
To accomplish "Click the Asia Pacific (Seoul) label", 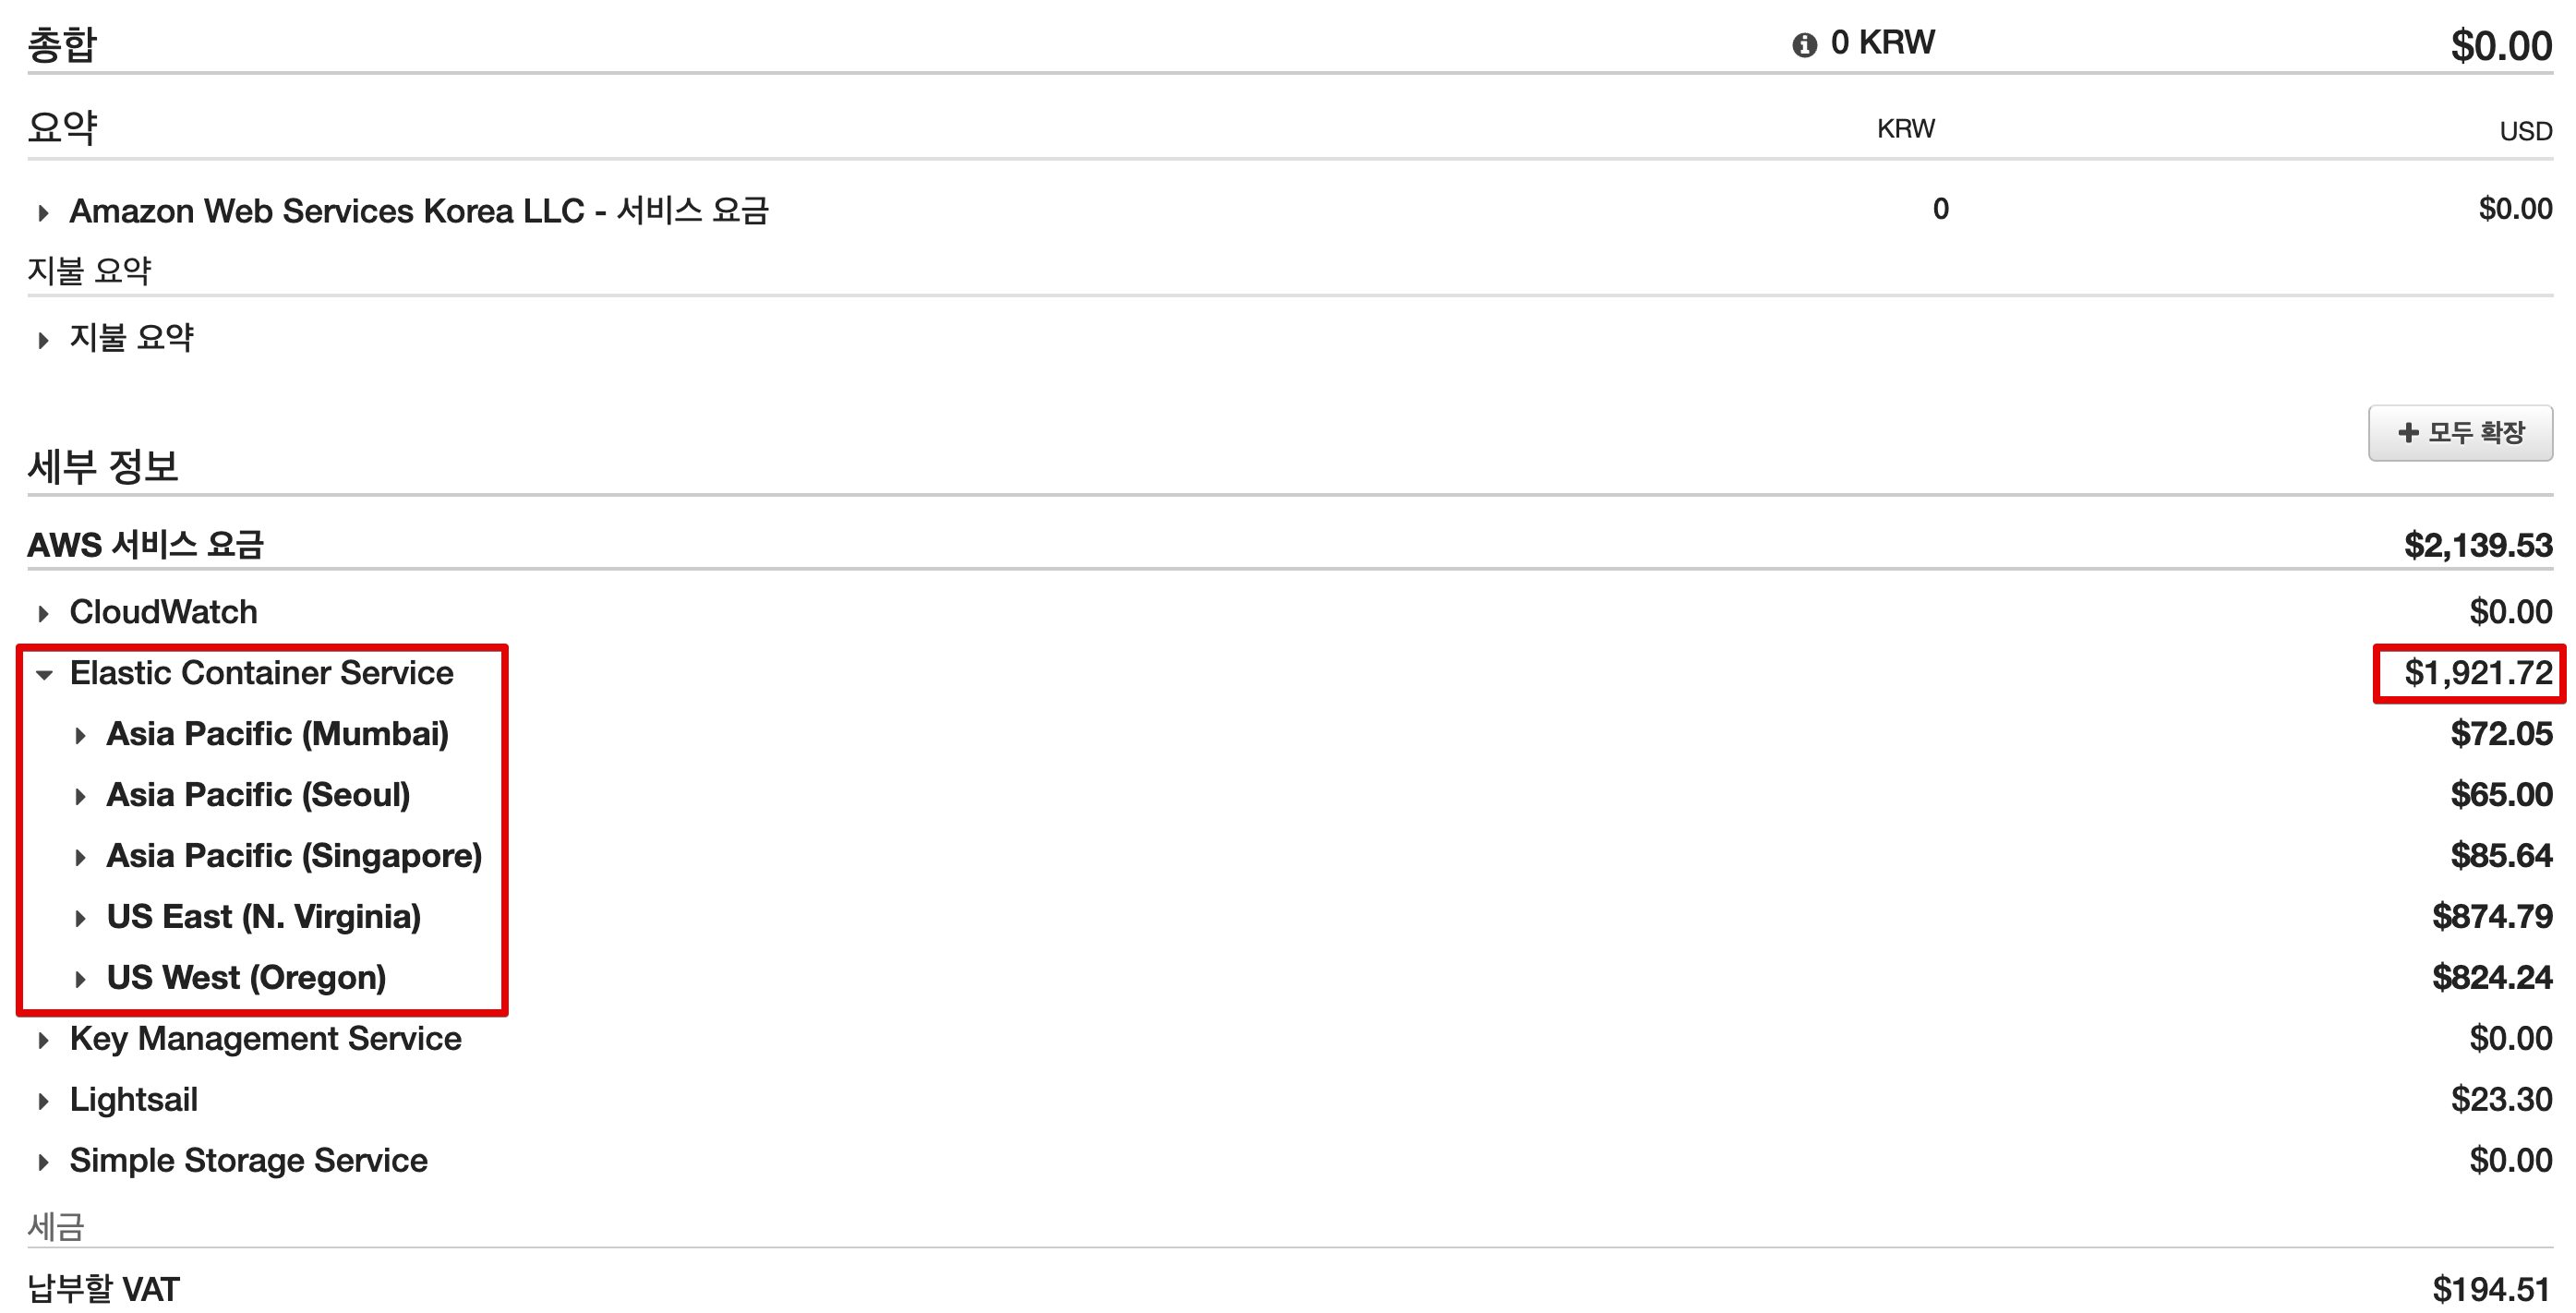I will 258,795.
